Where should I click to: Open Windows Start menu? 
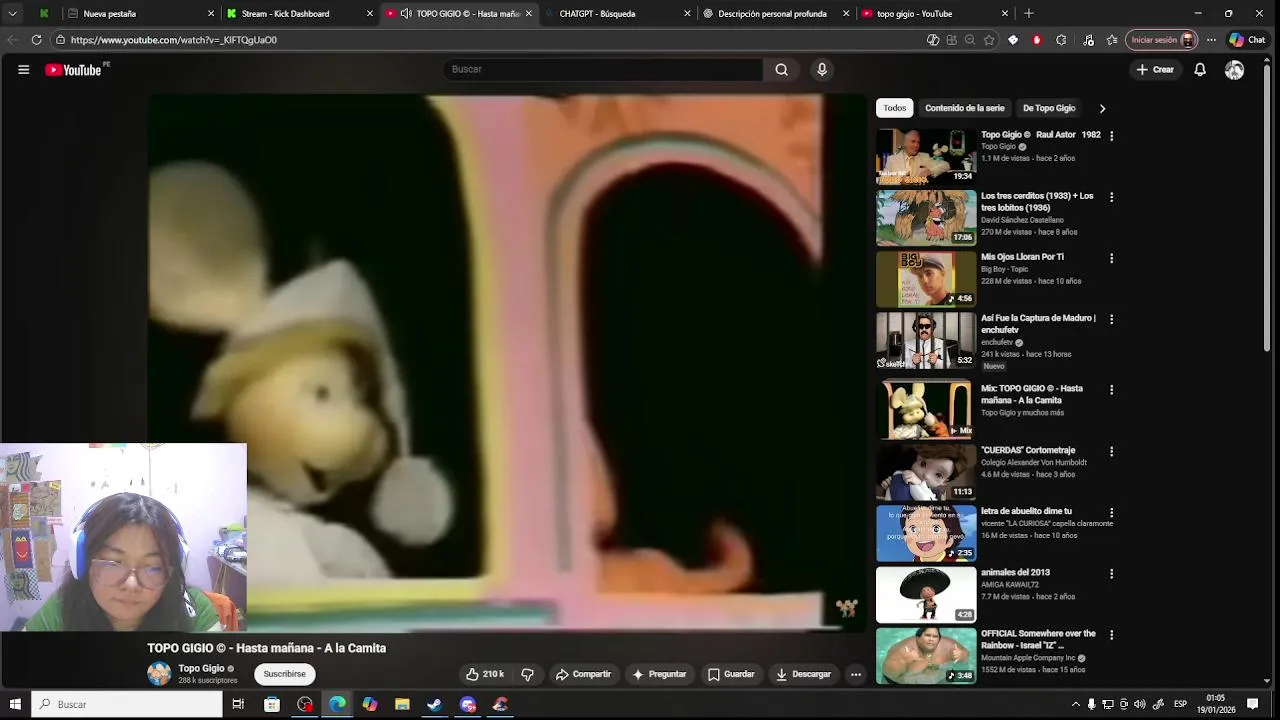tap(15, 704)
